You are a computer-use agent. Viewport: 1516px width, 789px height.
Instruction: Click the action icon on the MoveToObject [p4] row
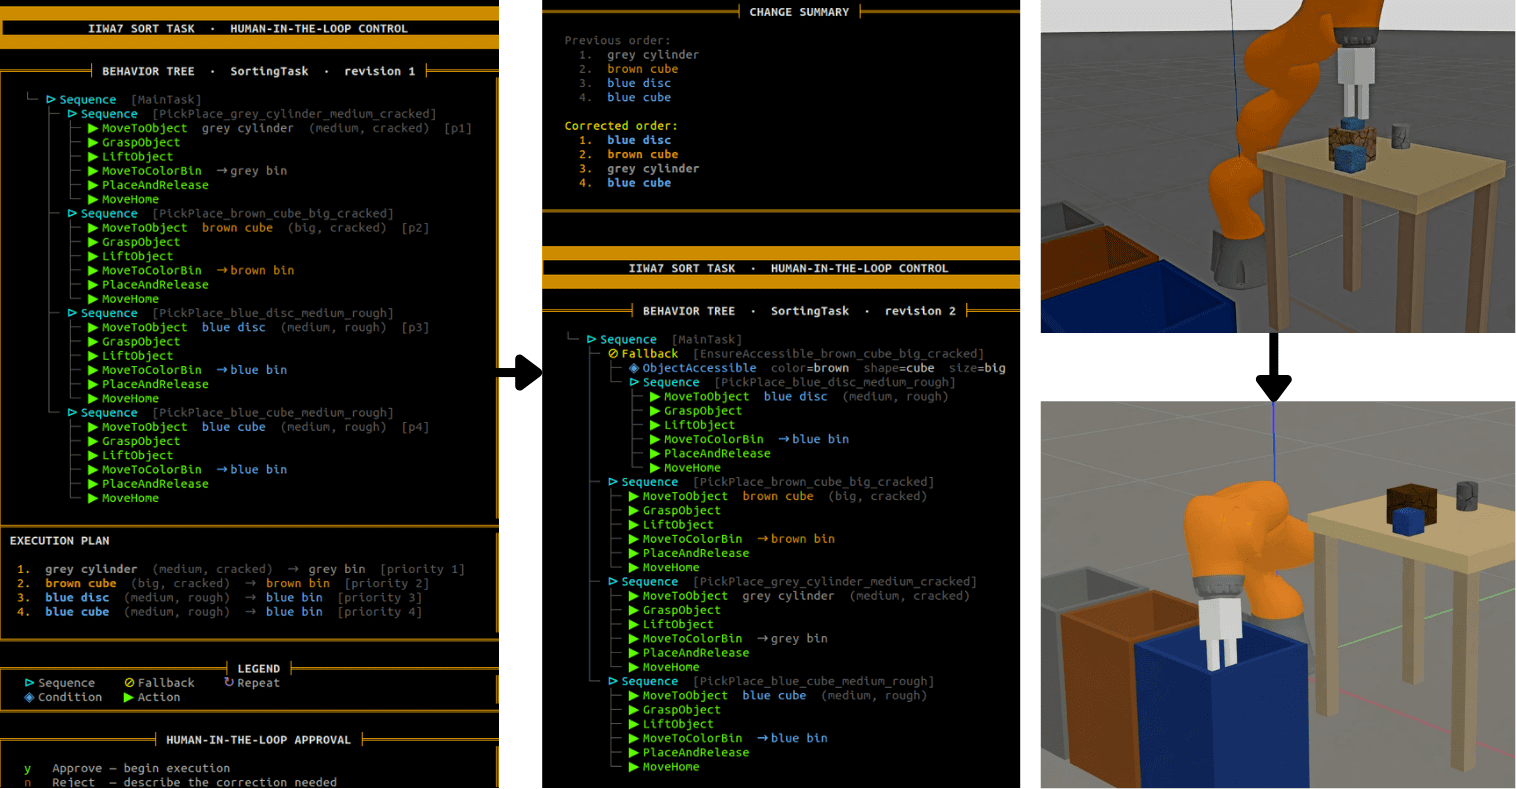93,427
